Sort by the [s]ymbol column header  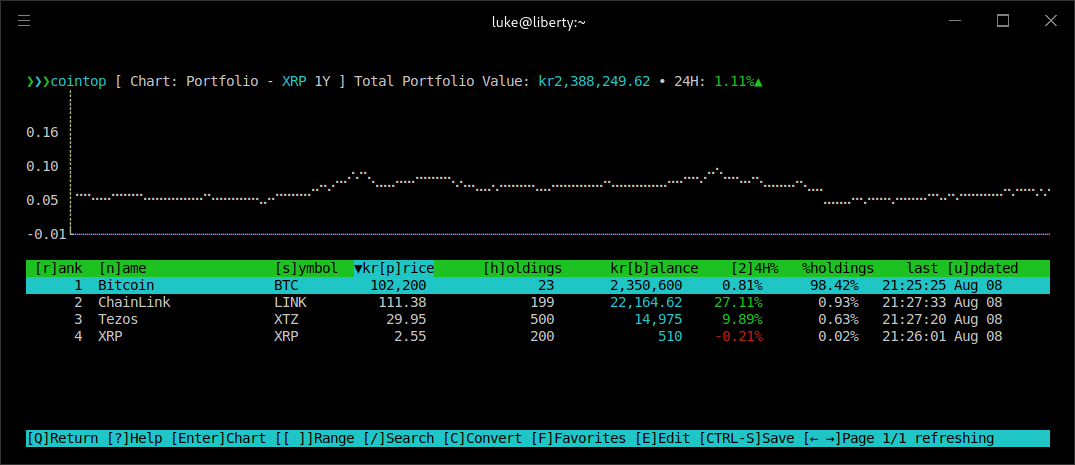click(306, 268)
